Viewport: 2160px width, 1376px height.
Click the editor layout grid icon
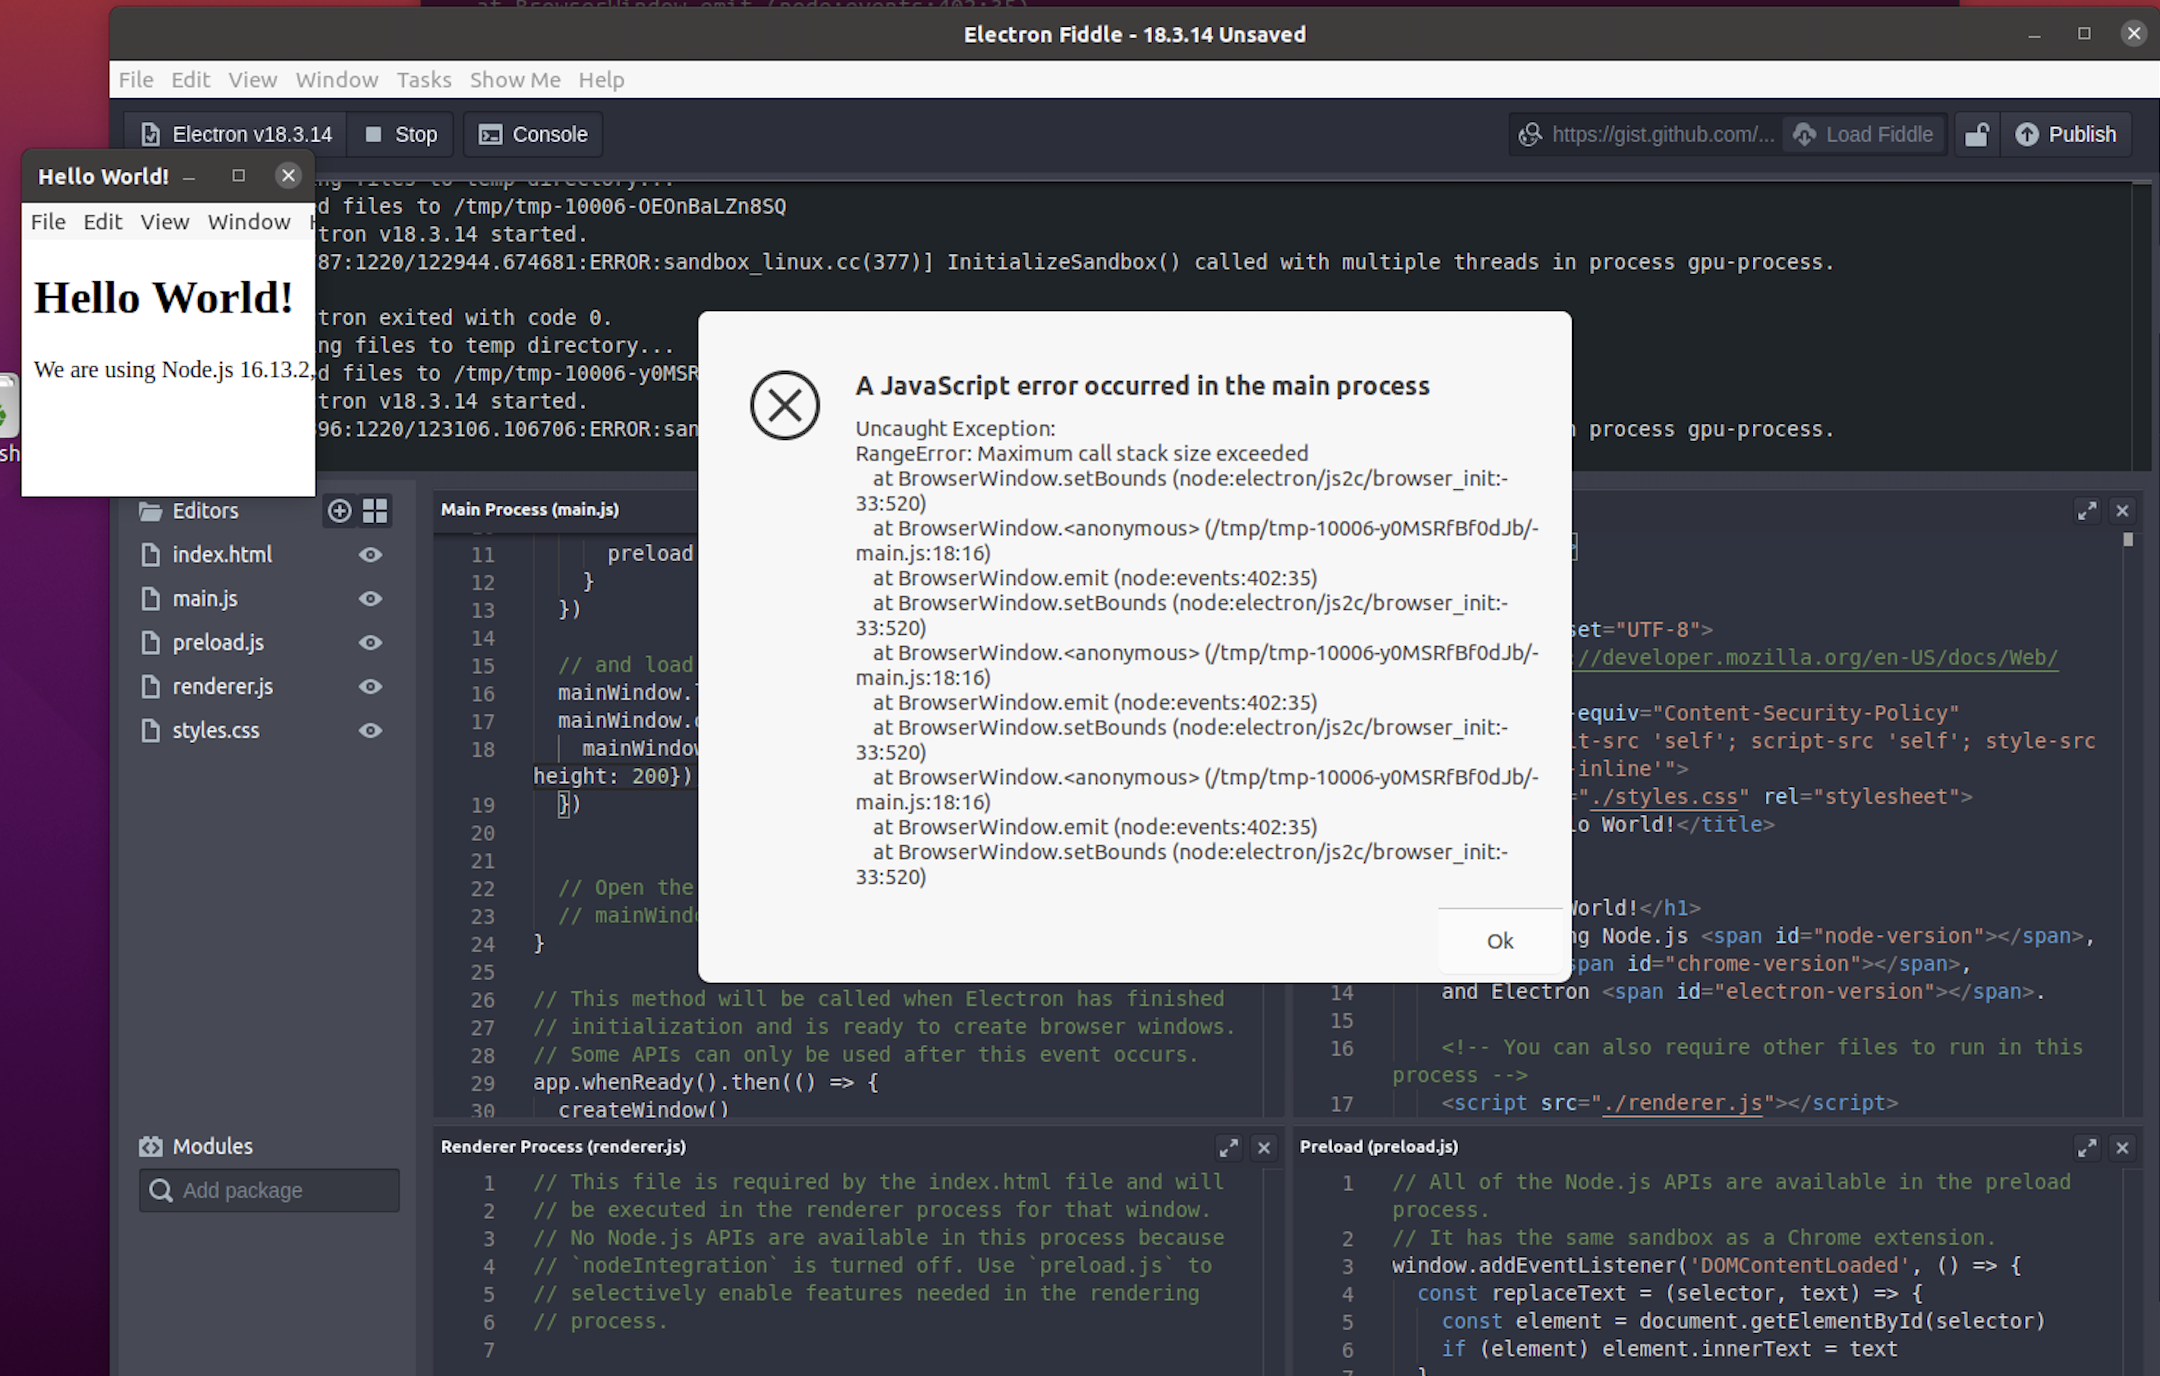pyautogui.click(x=375, y=511)
